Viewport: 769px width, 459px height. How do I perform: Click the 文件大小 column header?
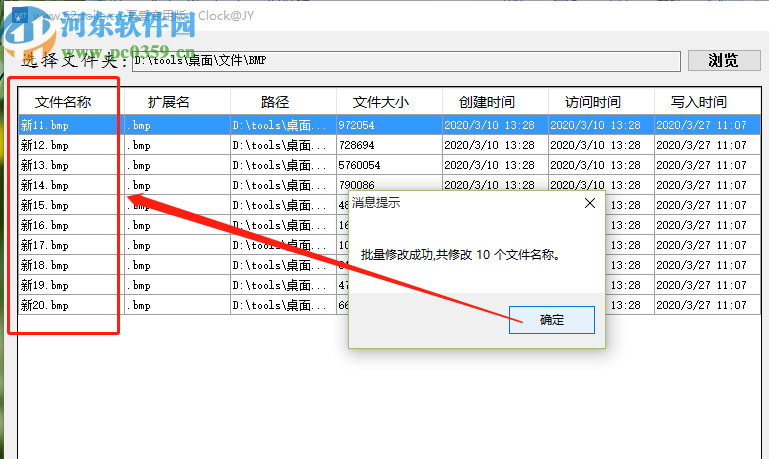[389, 102]
